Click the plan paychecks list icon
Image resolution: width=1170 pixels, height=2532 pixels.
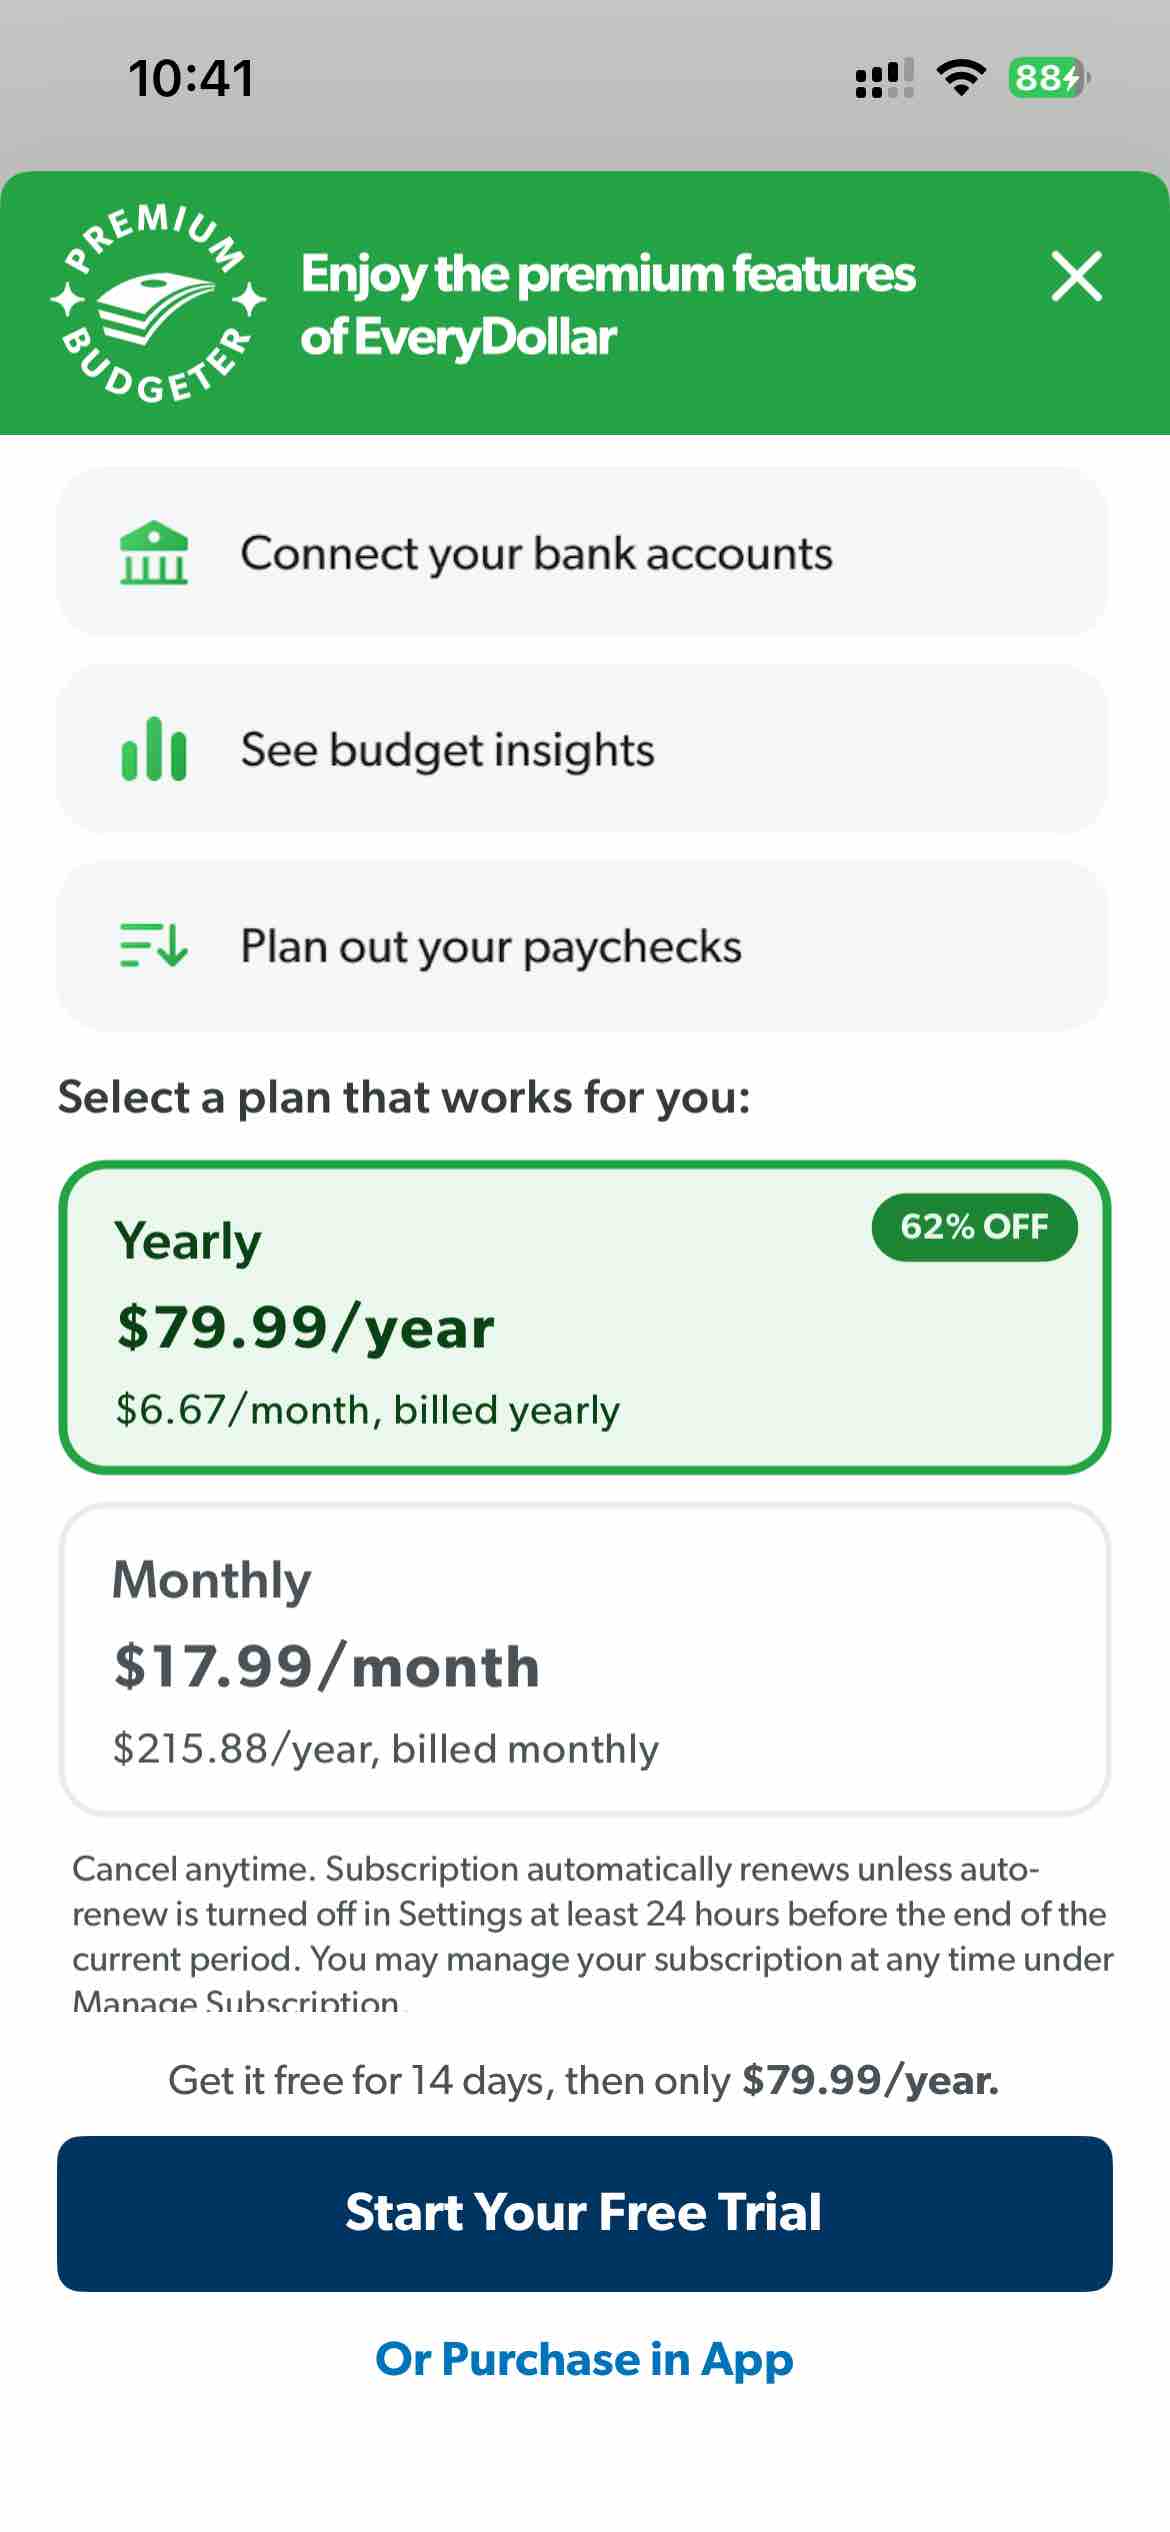point(155,944)
